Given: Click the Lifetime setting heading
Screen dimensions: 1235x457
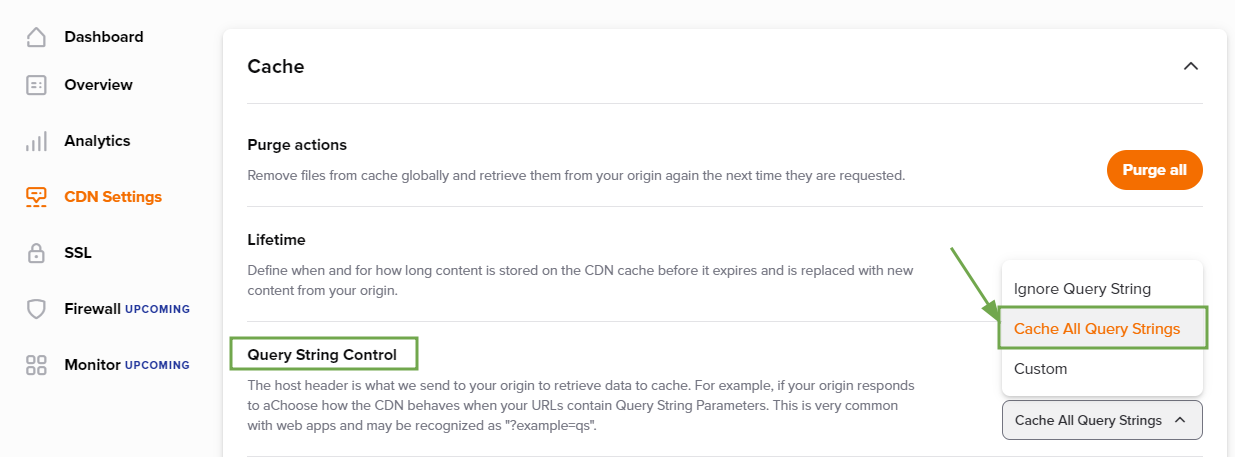Looking at the screenshot, I should pos(276,240).
